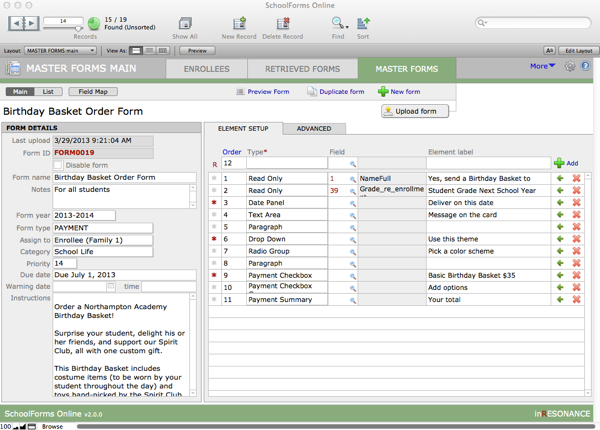
Task: Open the Find magnifier tool
Action: click(337, 23)
